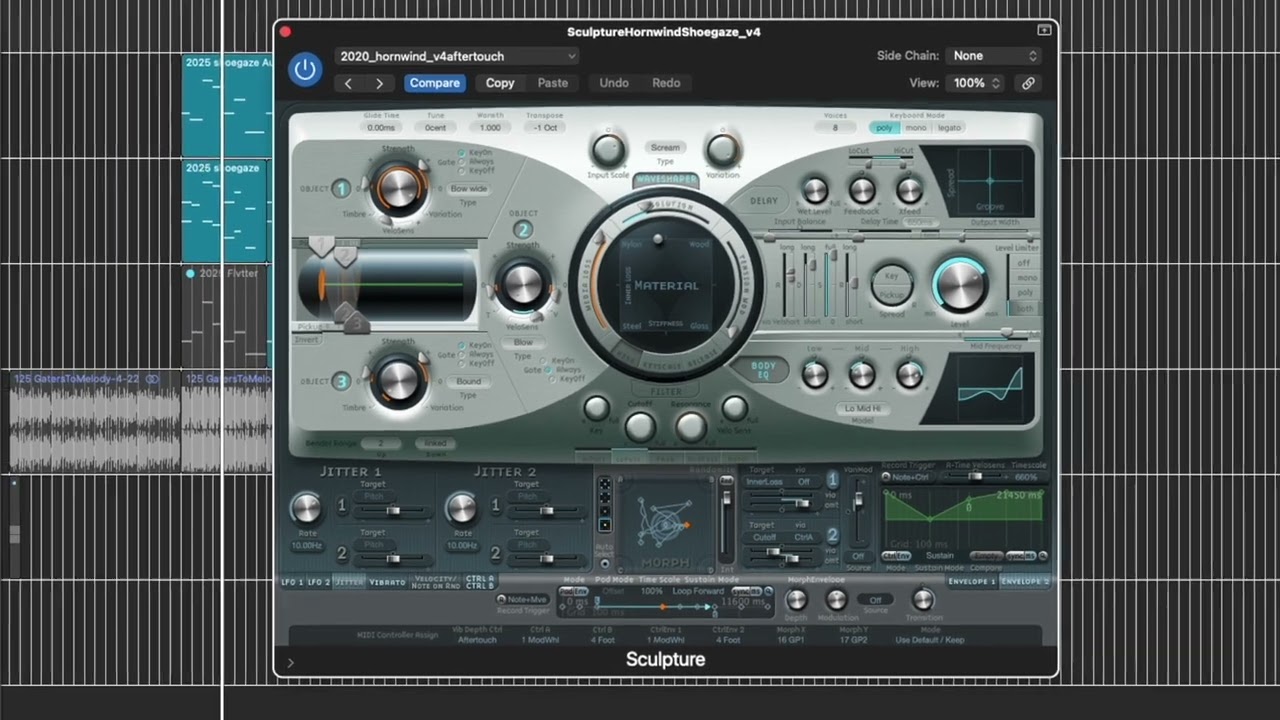Go to previous preset with left arrow
1280x720 pixels.
click(348, 83)
